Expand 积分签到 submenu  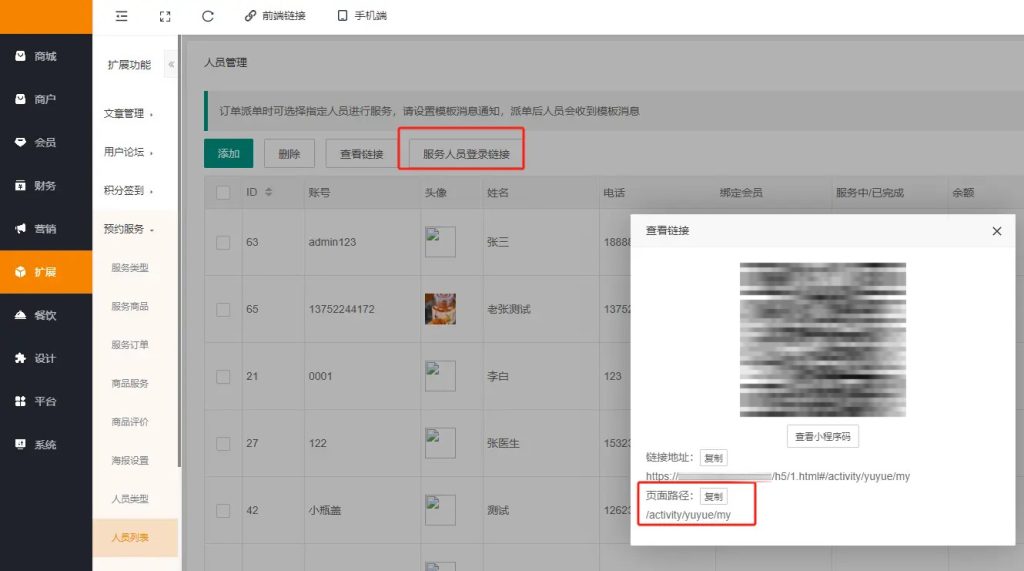128,191
